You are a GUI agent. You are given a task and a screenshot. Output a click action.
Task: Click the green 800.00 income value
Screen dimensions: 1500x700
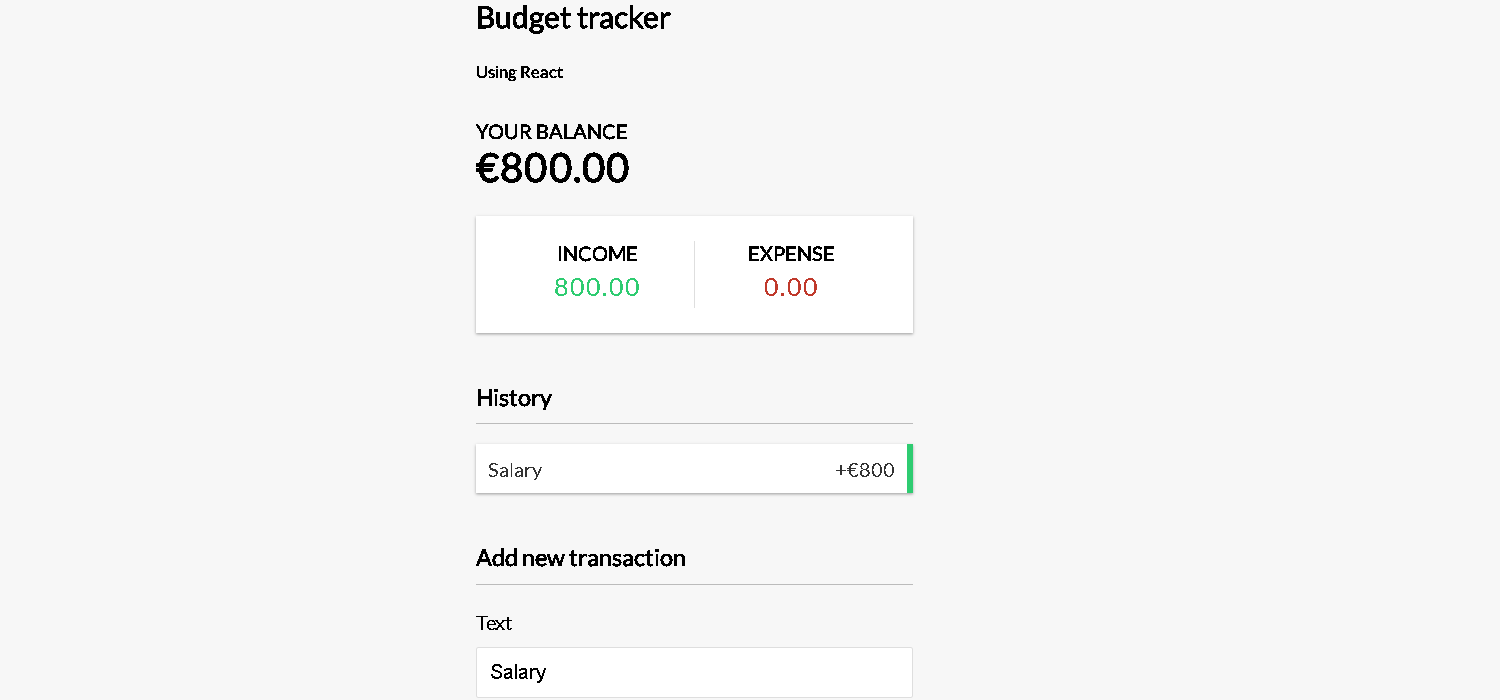tap(597, 287)
